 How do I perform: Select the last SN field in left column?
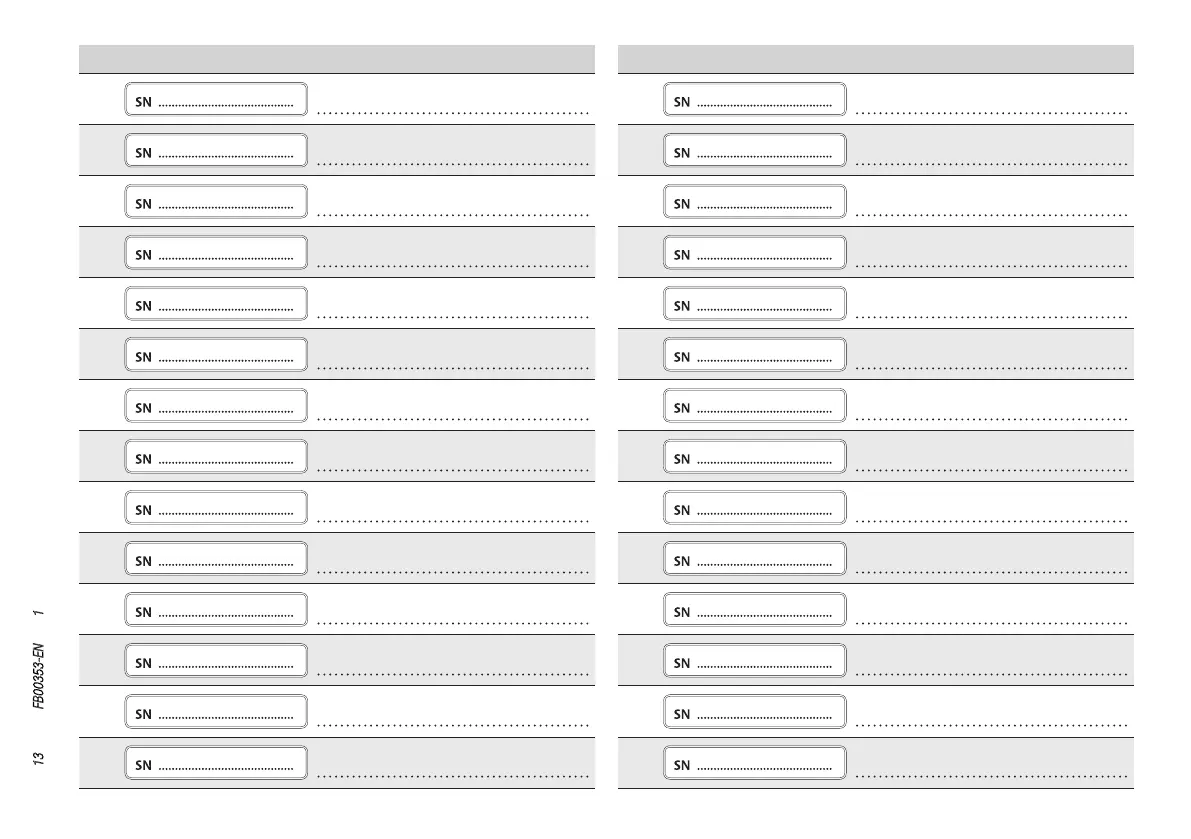tap(216, 764)
